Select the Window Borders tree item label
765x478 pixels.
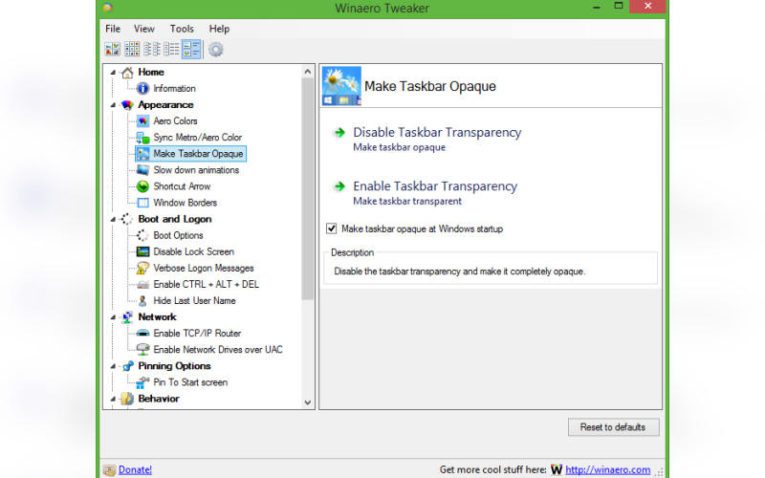185,202
